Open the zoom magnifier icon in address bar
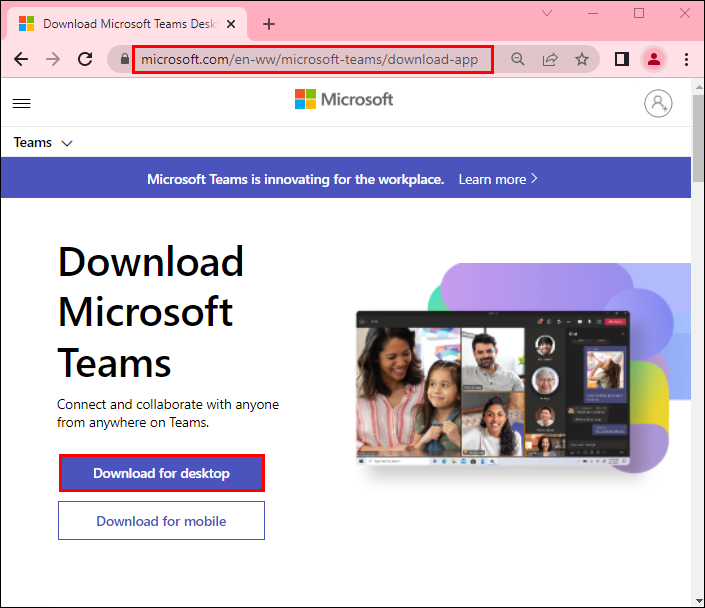Image resolution: width=705 pixels, height=608 pixels. click(x=518, y=59)
